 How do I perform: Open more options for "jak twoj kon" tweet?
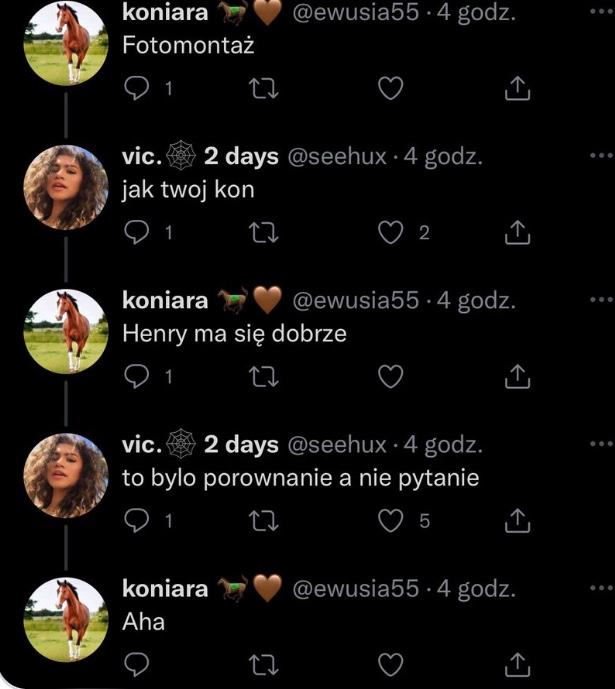[x=600, y=157]
